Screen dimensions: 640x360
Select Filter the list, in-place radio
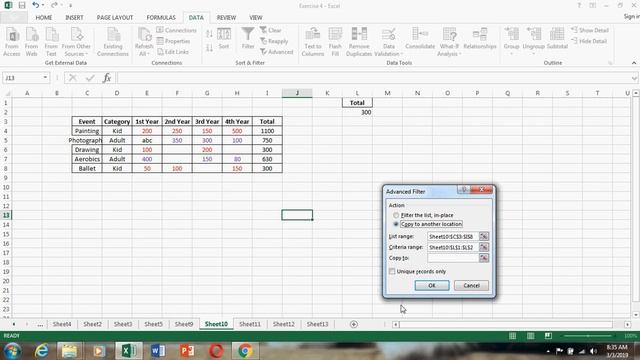coord(396,215)
